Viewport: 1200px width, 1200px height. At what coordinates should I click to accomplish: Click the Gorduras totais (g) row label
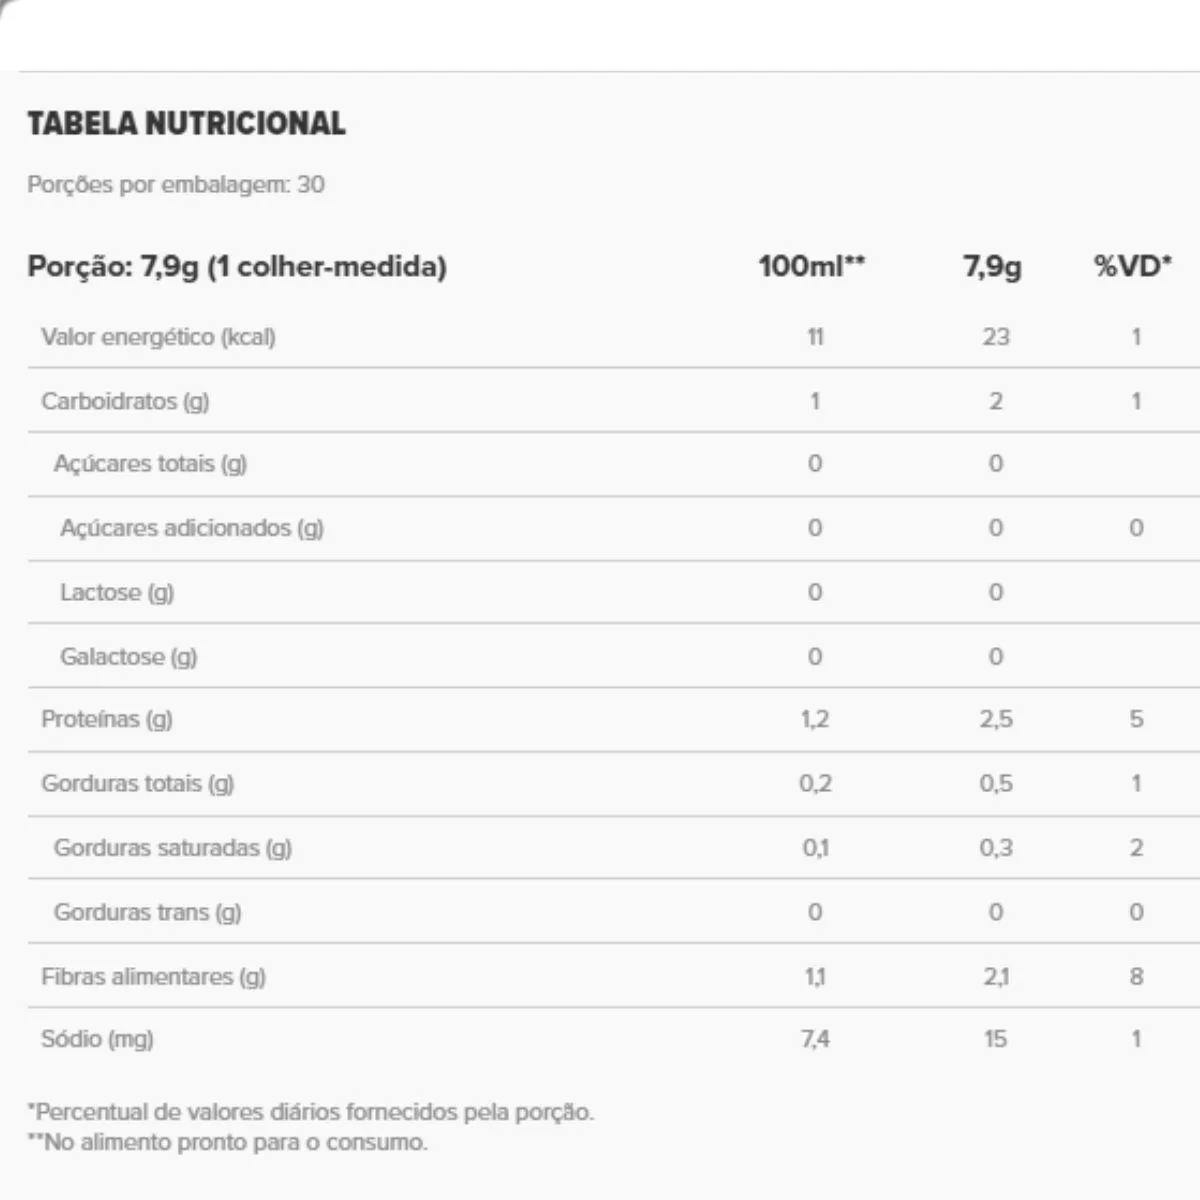(x=137, y=784)
